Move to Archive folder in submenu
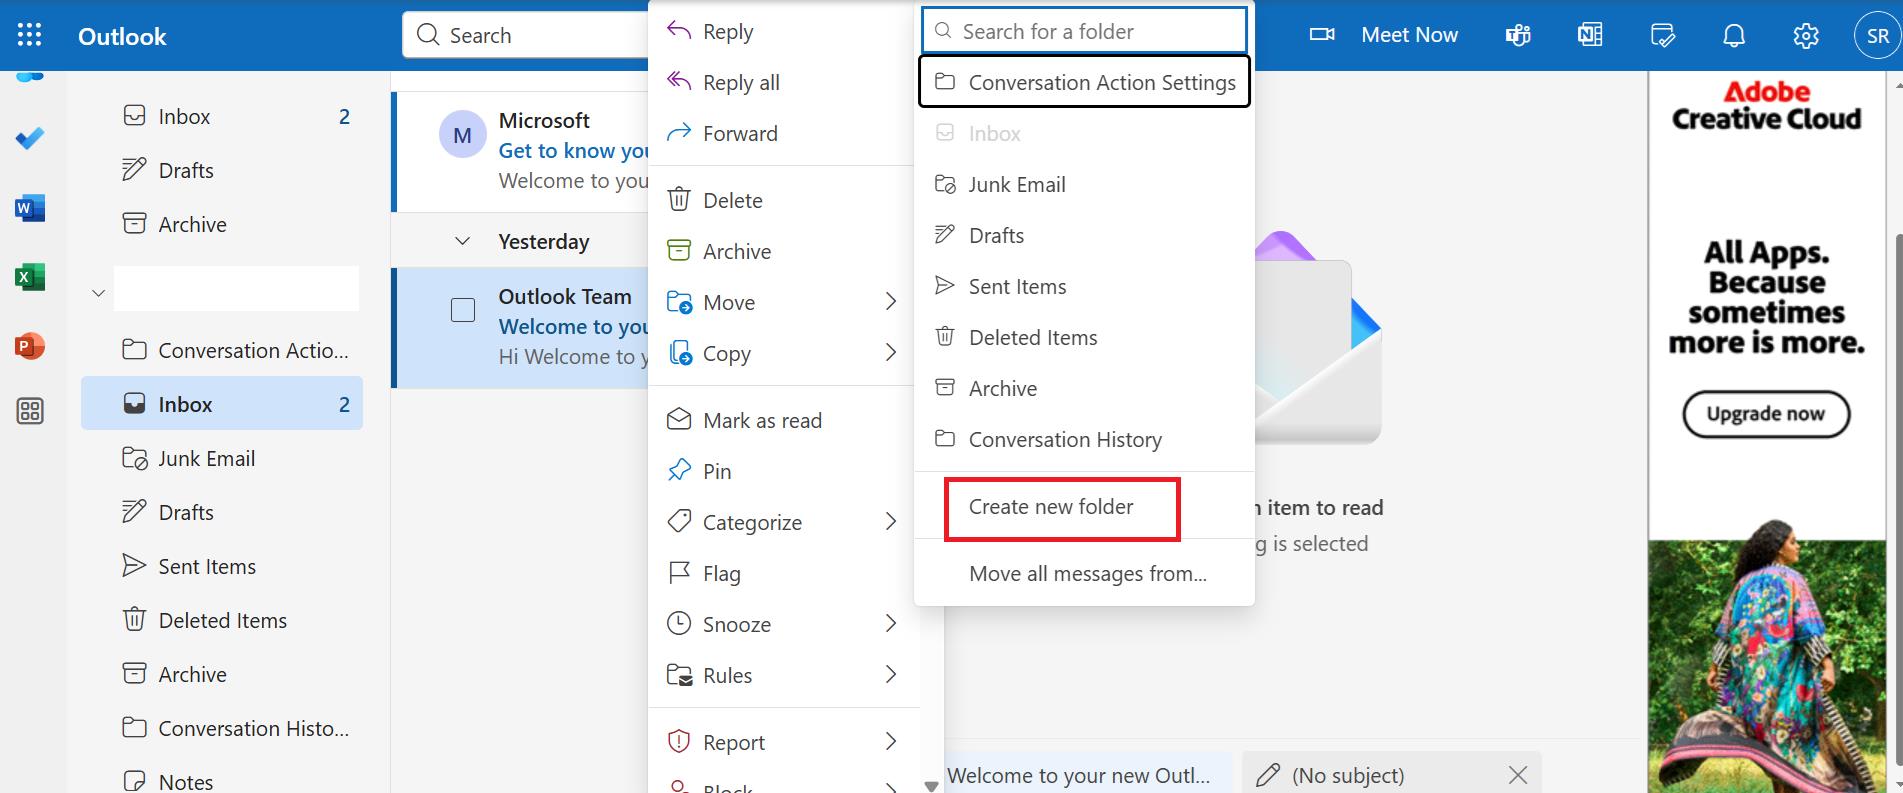Screen dimensions: 1903x793 coord(1084,388)
